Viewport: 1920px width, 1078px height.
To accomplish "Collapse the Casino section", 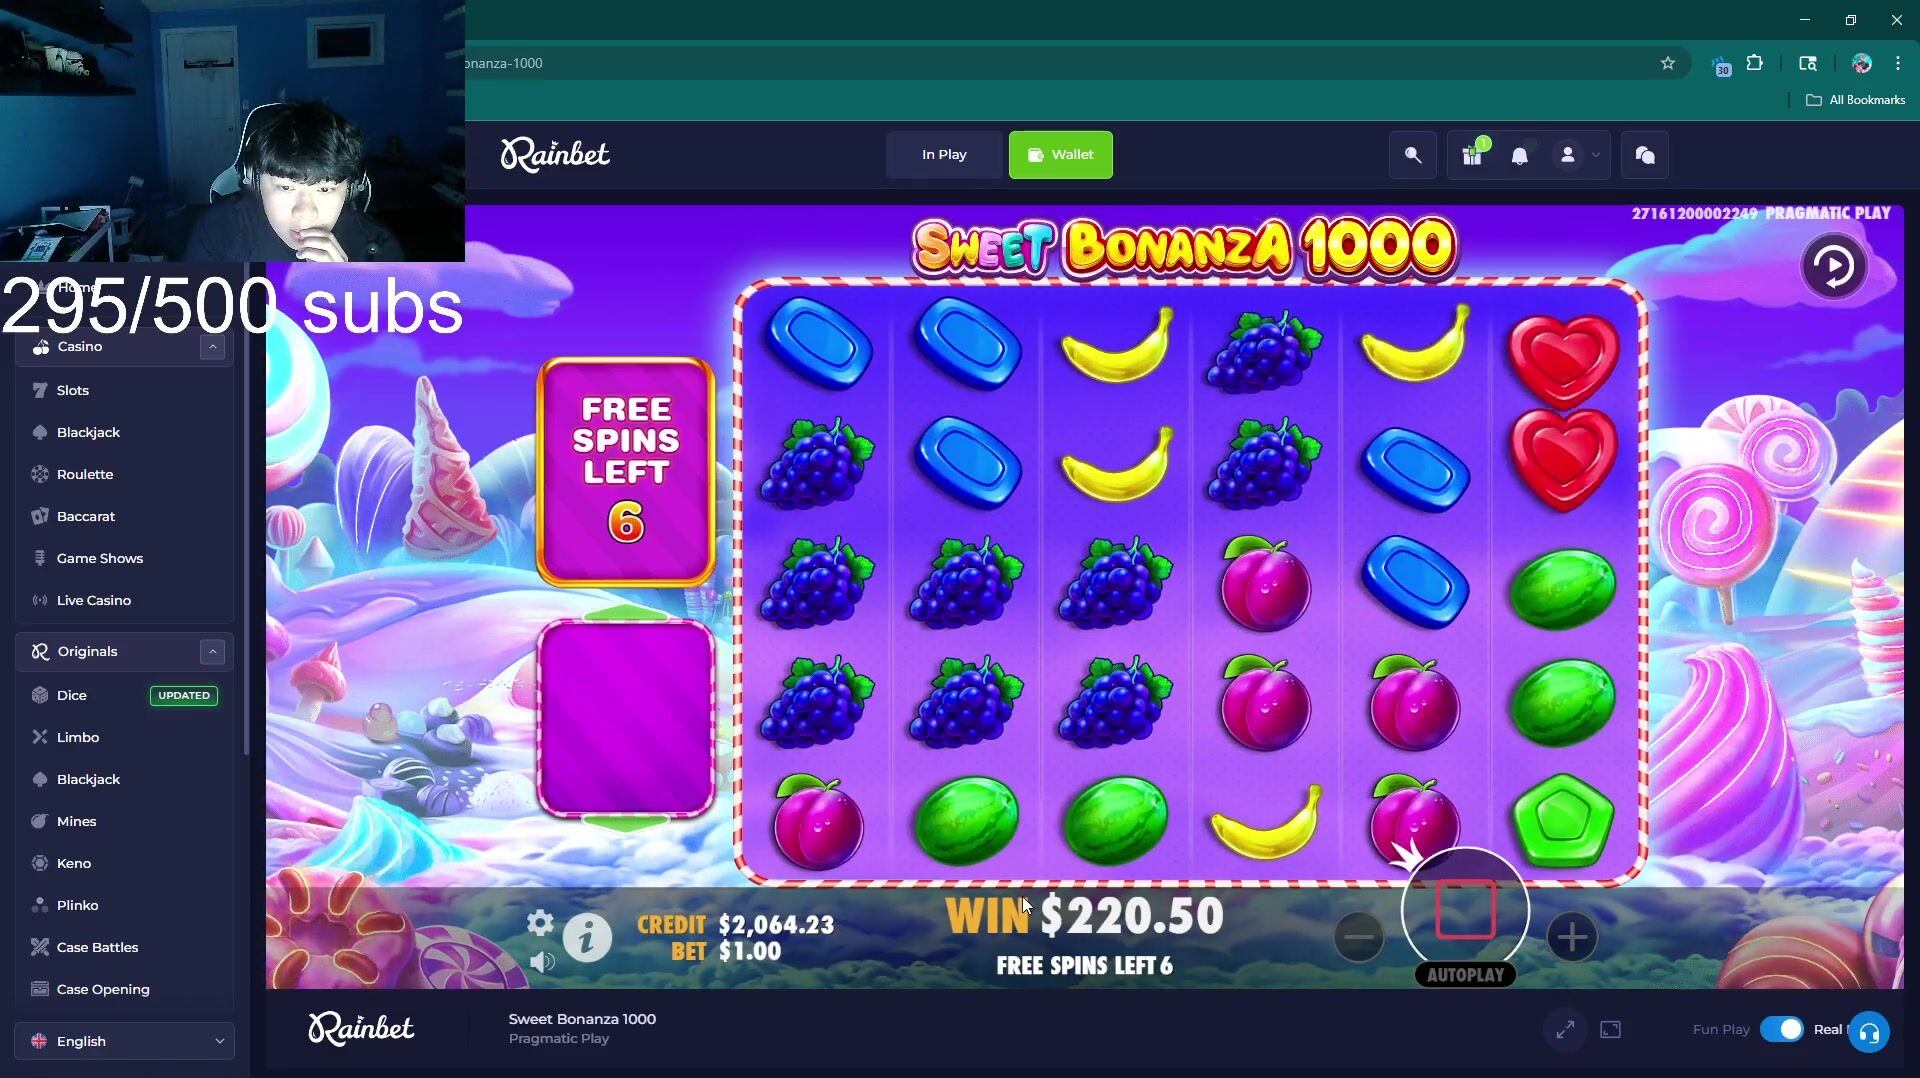I will tap(212, 347).
